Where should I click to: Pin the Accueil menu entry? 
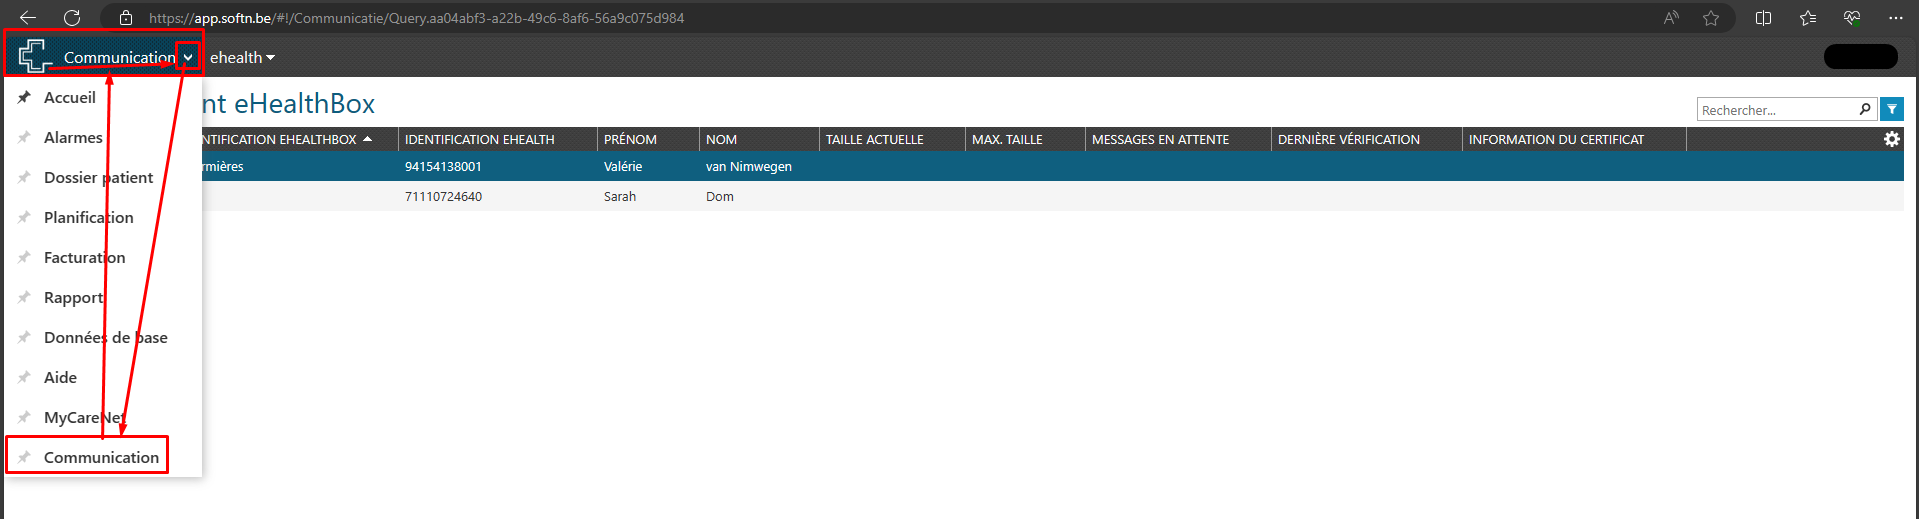click(24, 97)
